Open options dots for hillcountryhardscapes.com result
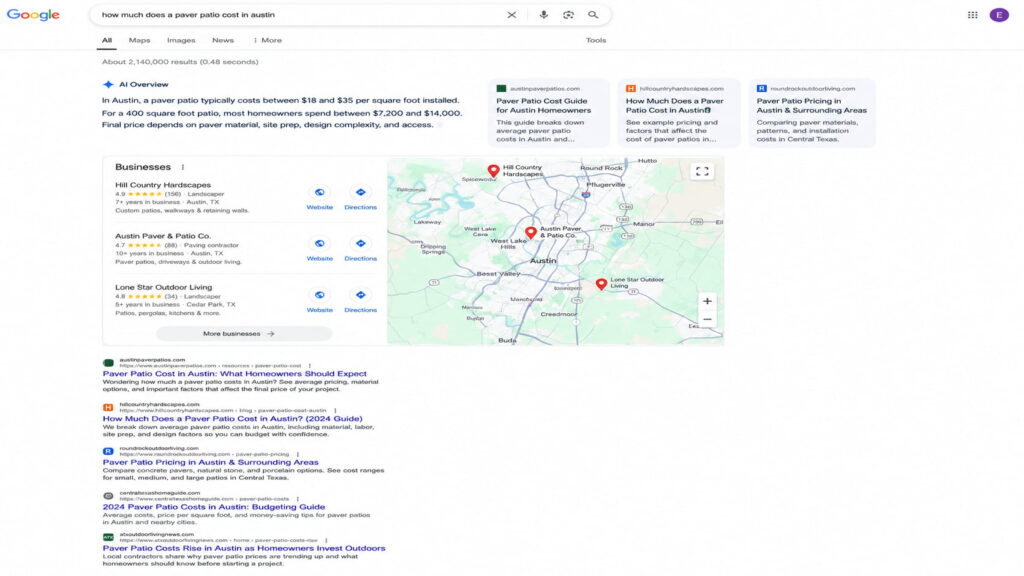Image resolution: width=1024 pixels, height=576 pixels. pos(335,411)
